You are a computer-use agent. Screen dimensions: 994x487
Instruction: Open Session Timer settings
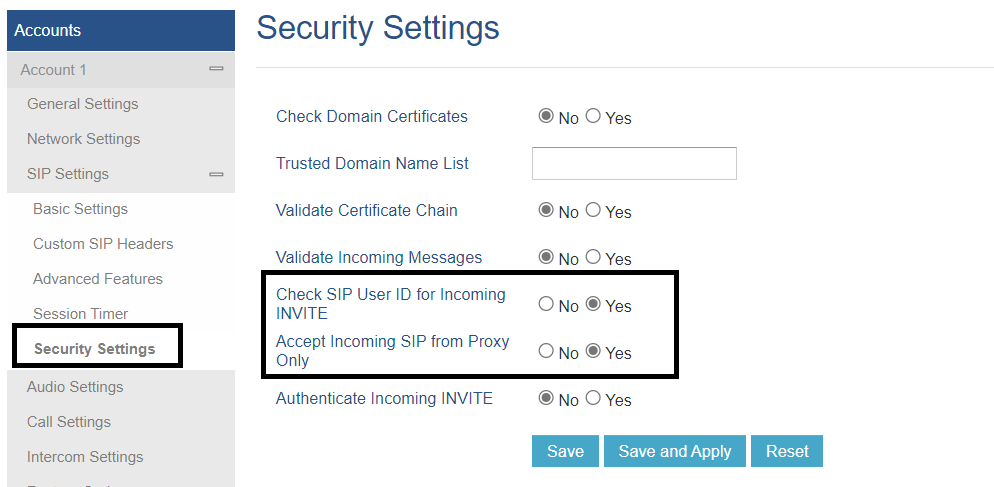click(80, 314)
